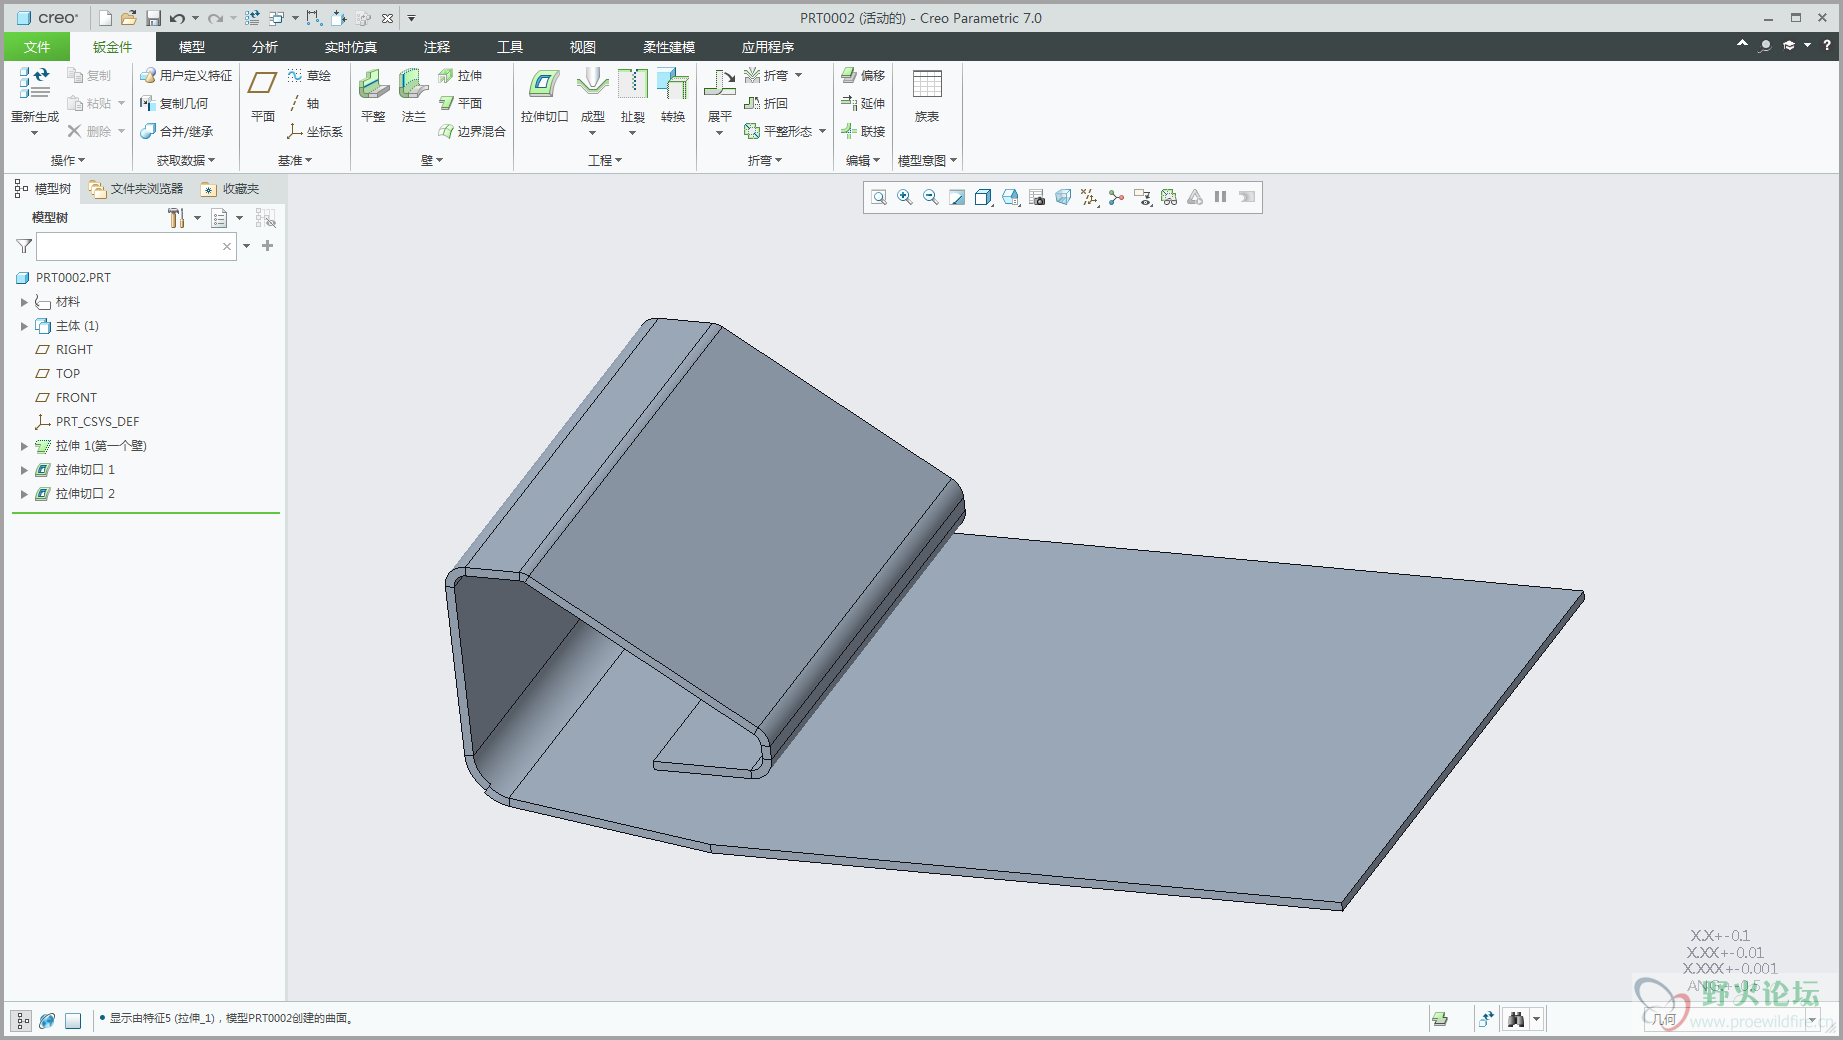Click the Extend (延伸) tool
Screen dimensions: 1843x1040
pos(863,104)
